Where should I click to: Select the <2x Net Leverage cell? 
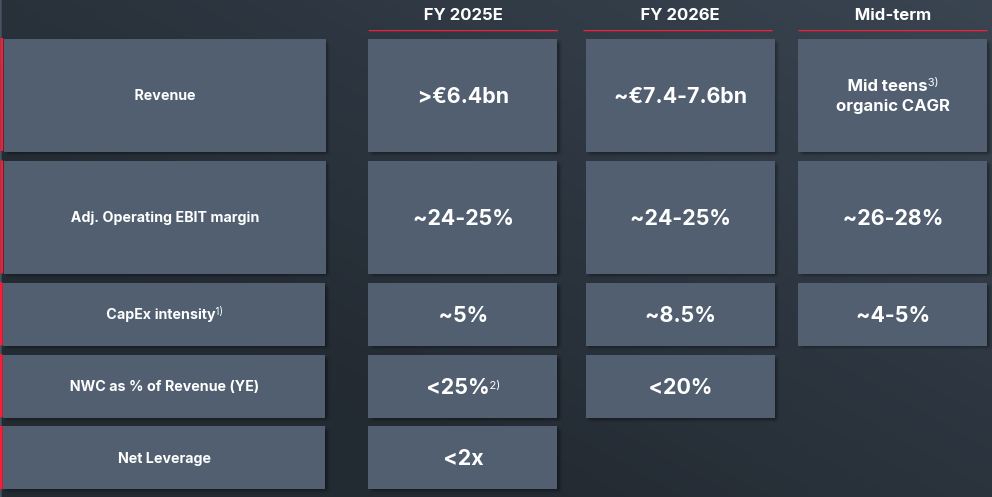point(462,458)
